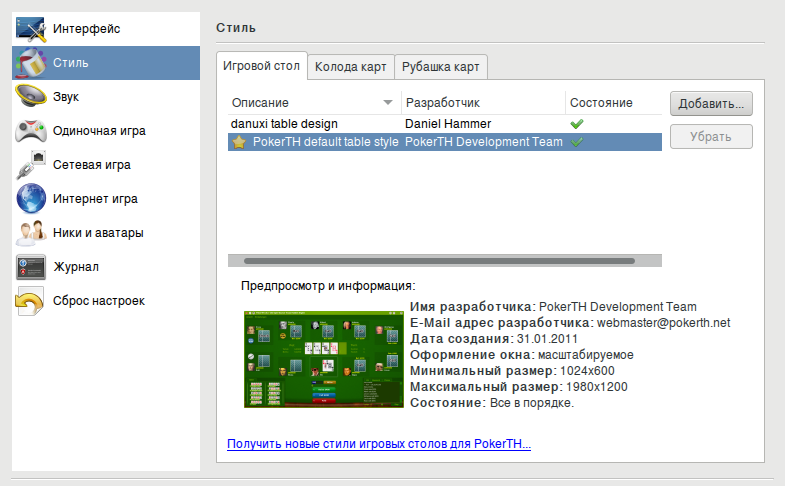Click the Интернет игра globe icon
The height and width of the screenshot is (486, 785).
tap(31, 199)
